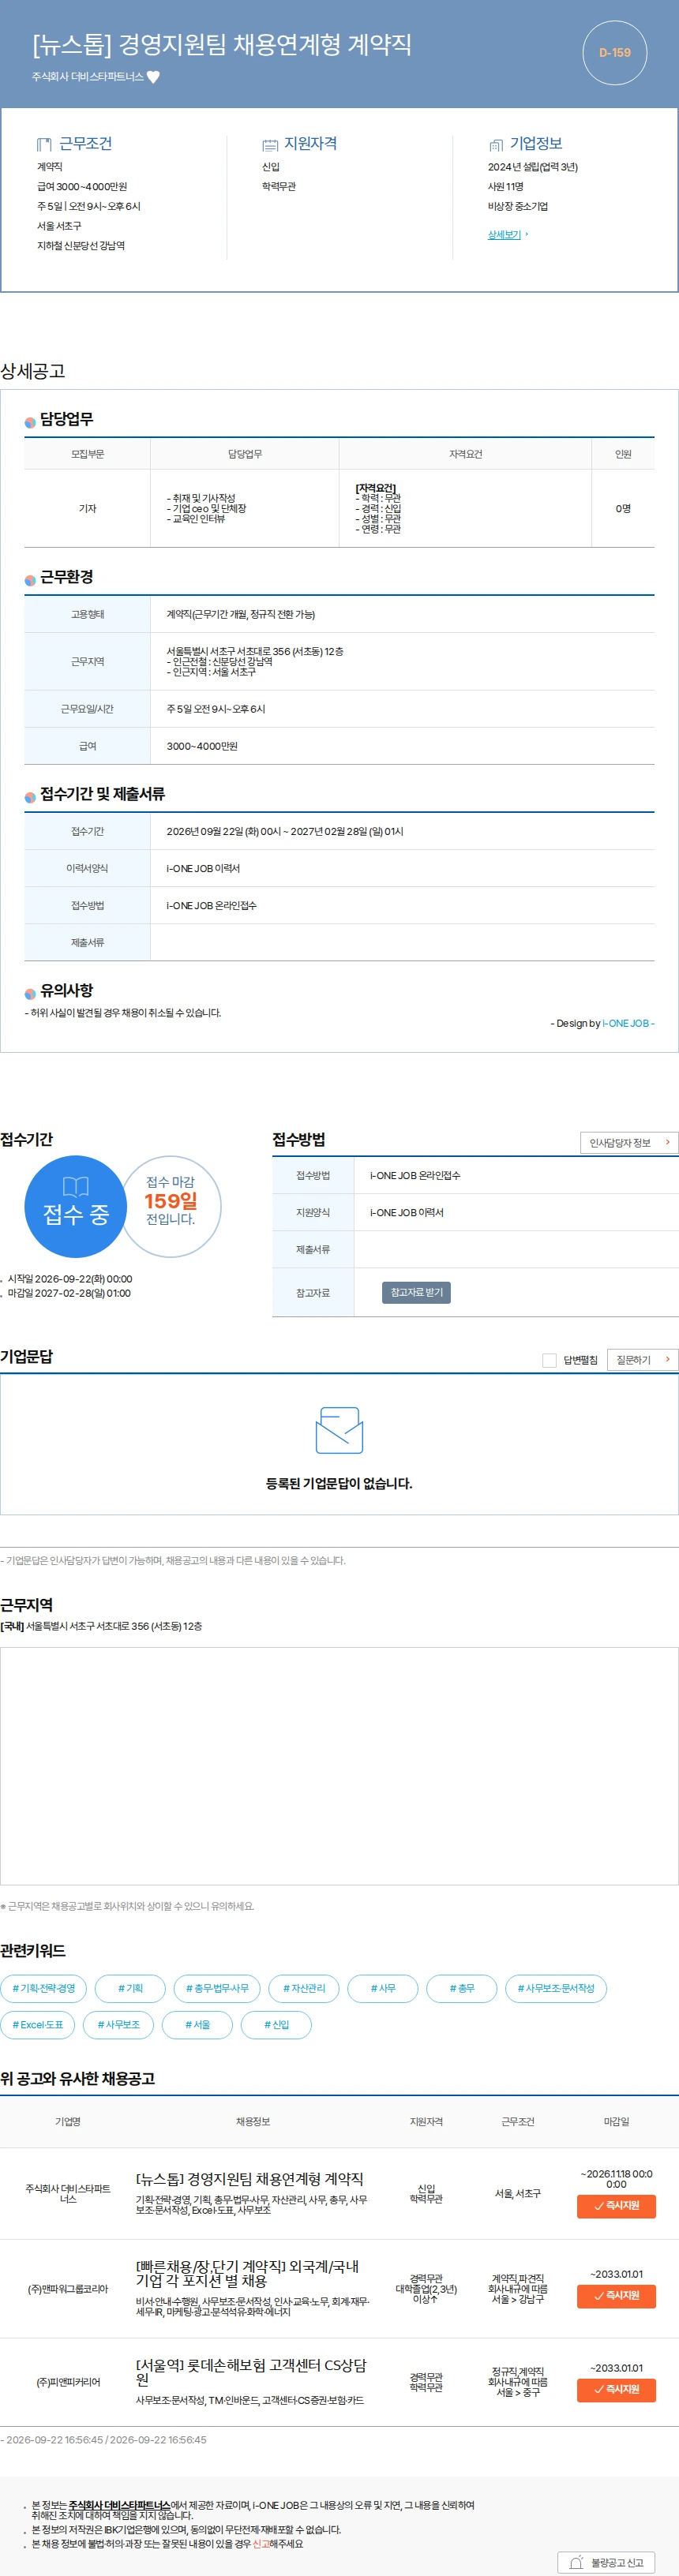Viewport: 679px width, 2576px height.
Task: Select the #자산관리 keyword tag
Action: tap(304, 1988)
